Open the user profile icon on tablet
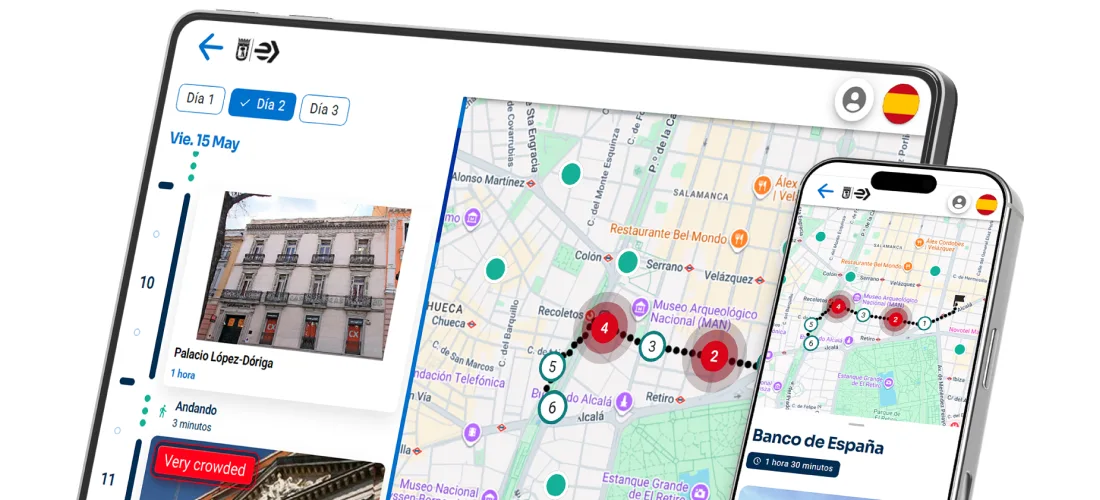Viewport: 1100px width, 500px height. pos(854,100)
